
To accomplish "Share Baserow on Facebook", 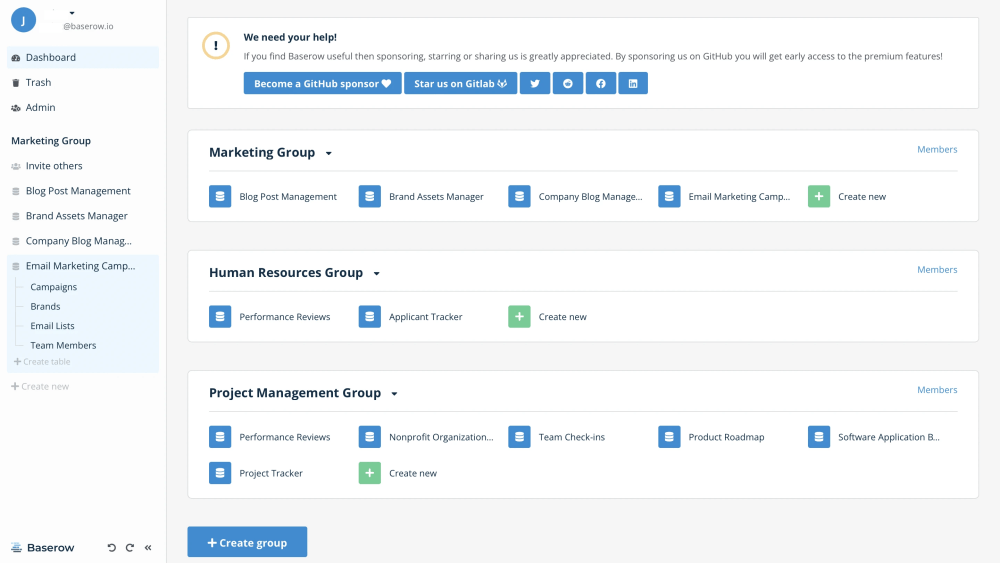I will click(x=600, y=84).
